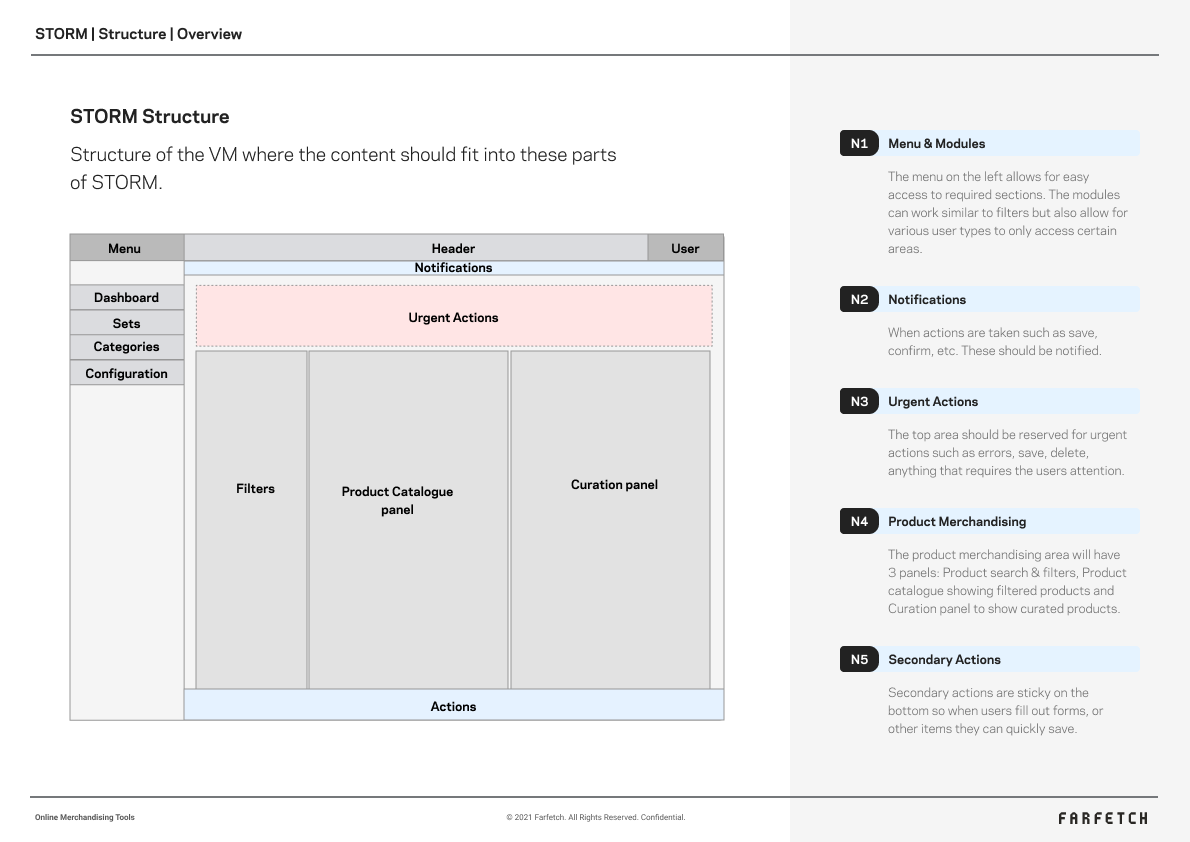Open Categories in the wireframe menu
Viewport: 1190px width, 842px height.
pos(127,347)
